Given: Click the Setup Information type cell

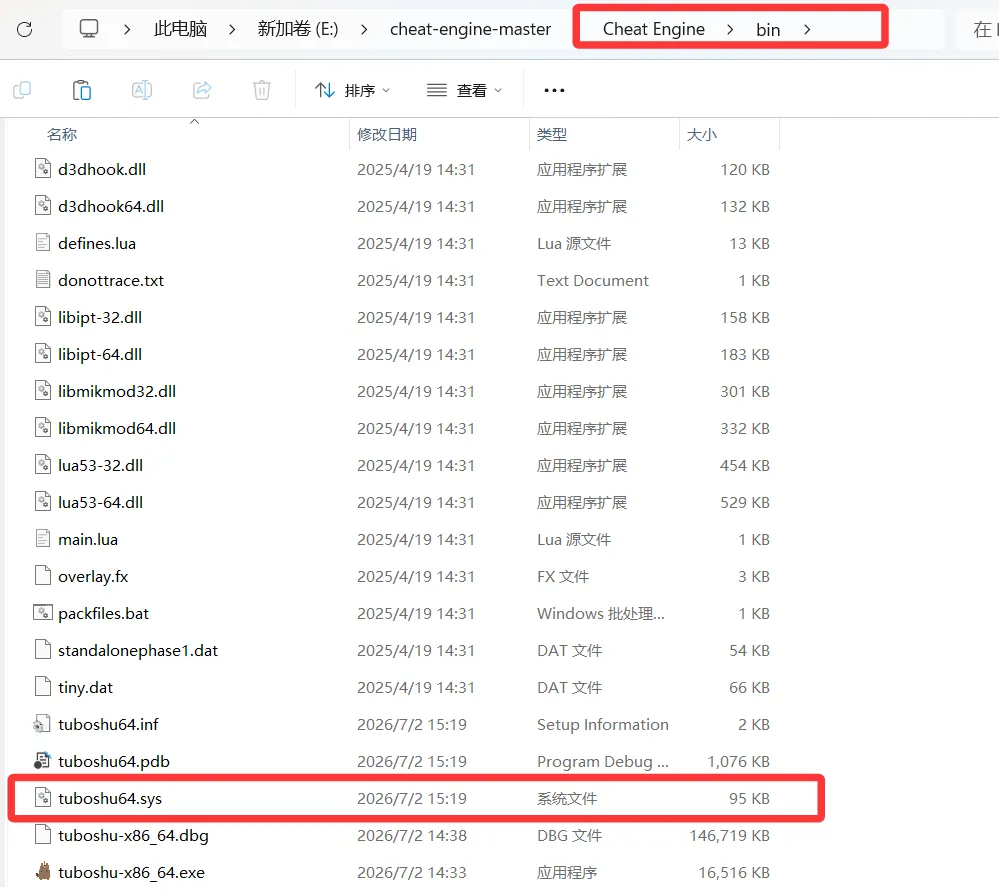Looking at the screenshot, I should click(603, 725).
